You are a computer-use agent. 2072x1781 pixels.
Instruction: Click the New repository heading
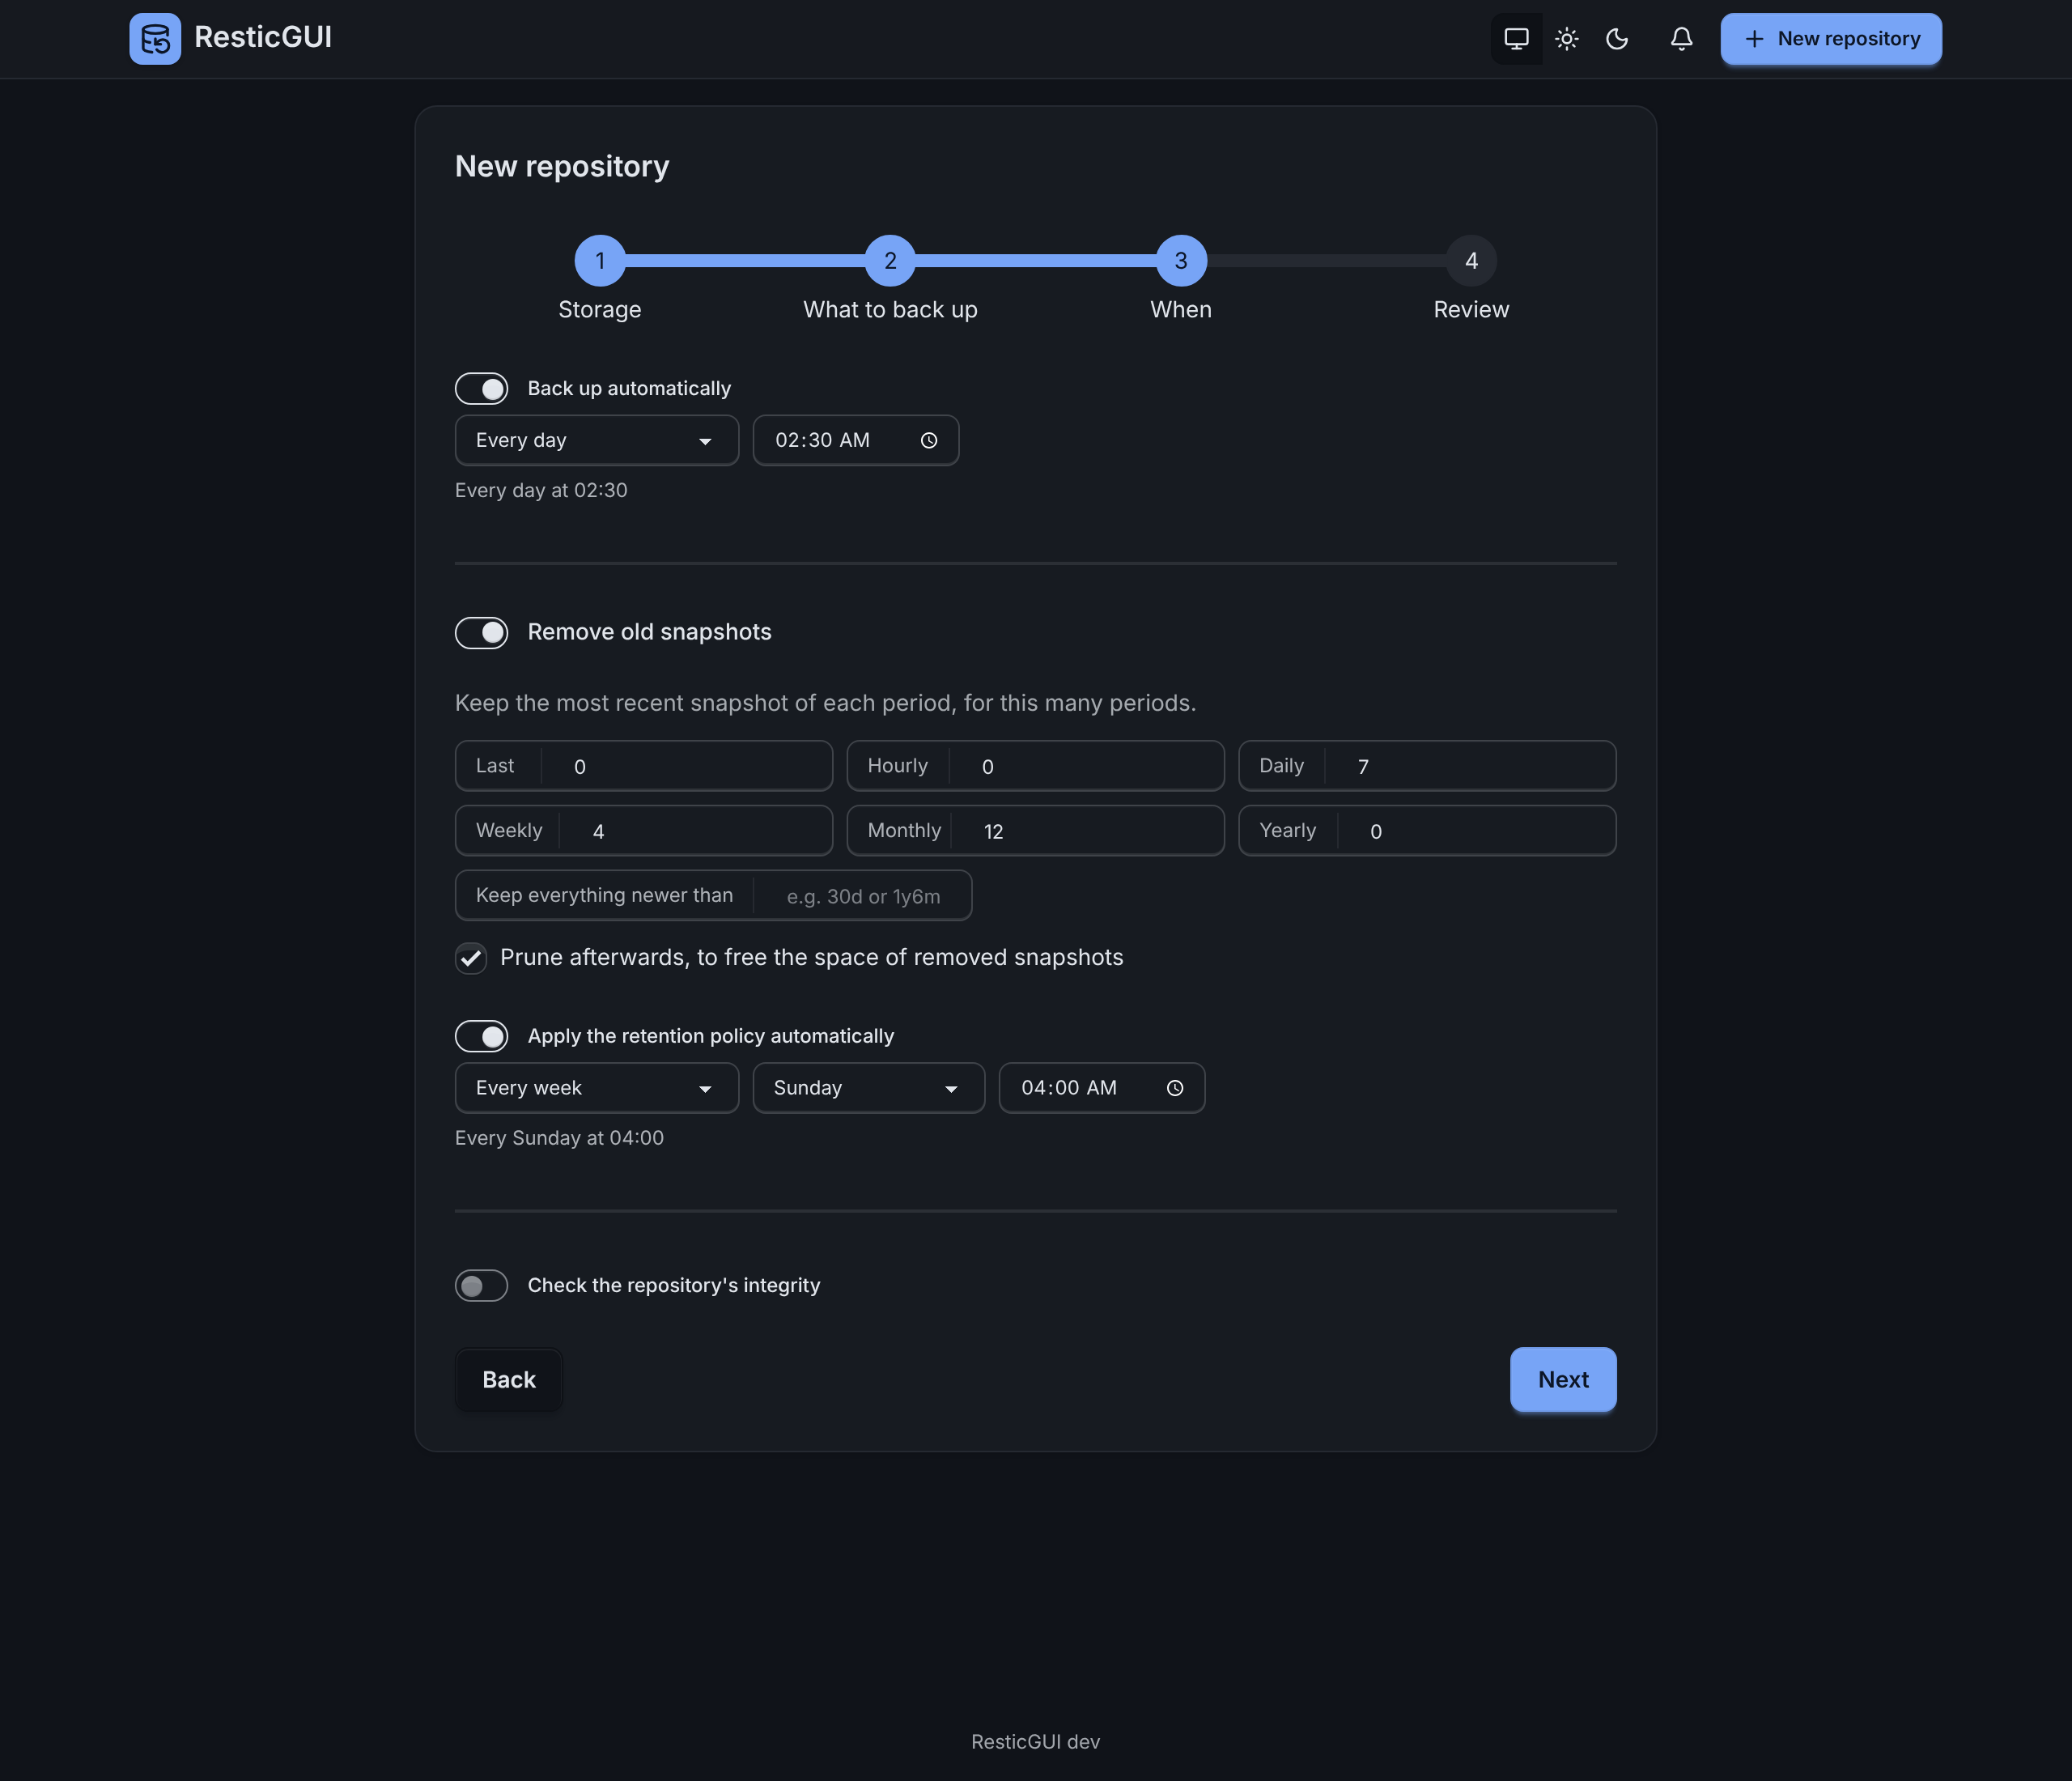point(562,166)
